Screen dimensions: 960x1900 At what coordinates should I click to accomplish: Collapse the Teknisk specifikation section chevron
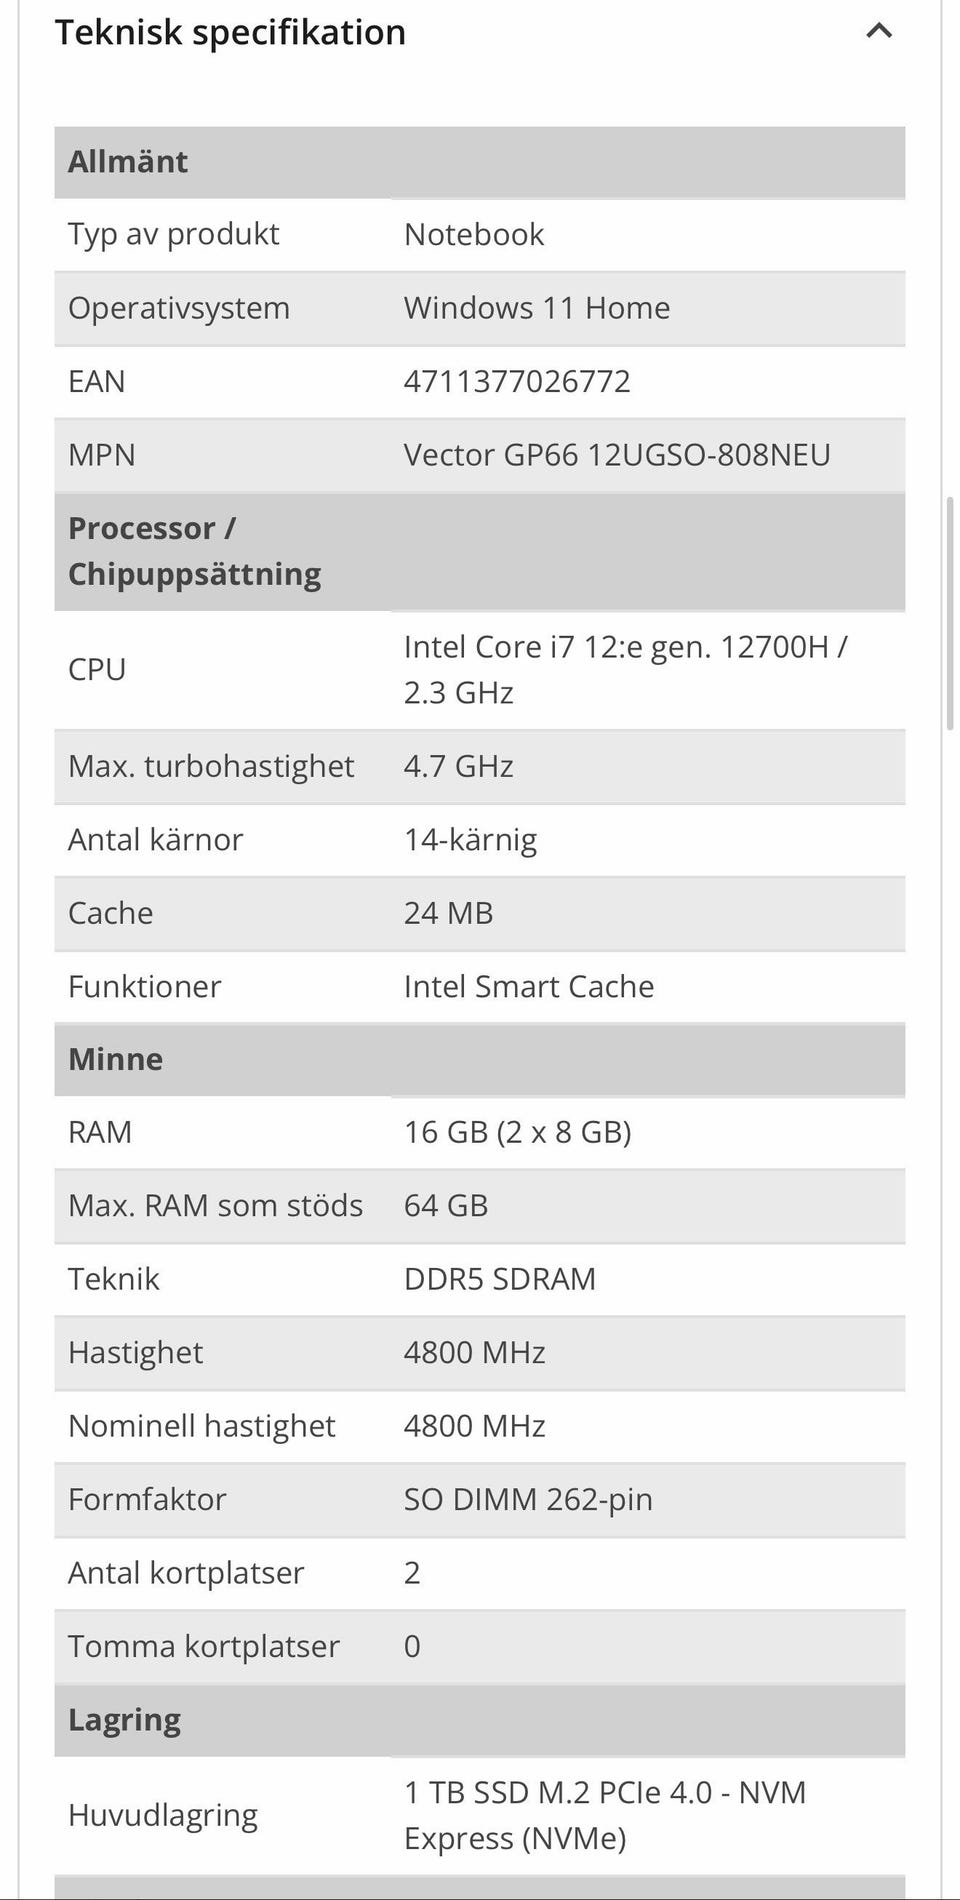click(878, 31)
